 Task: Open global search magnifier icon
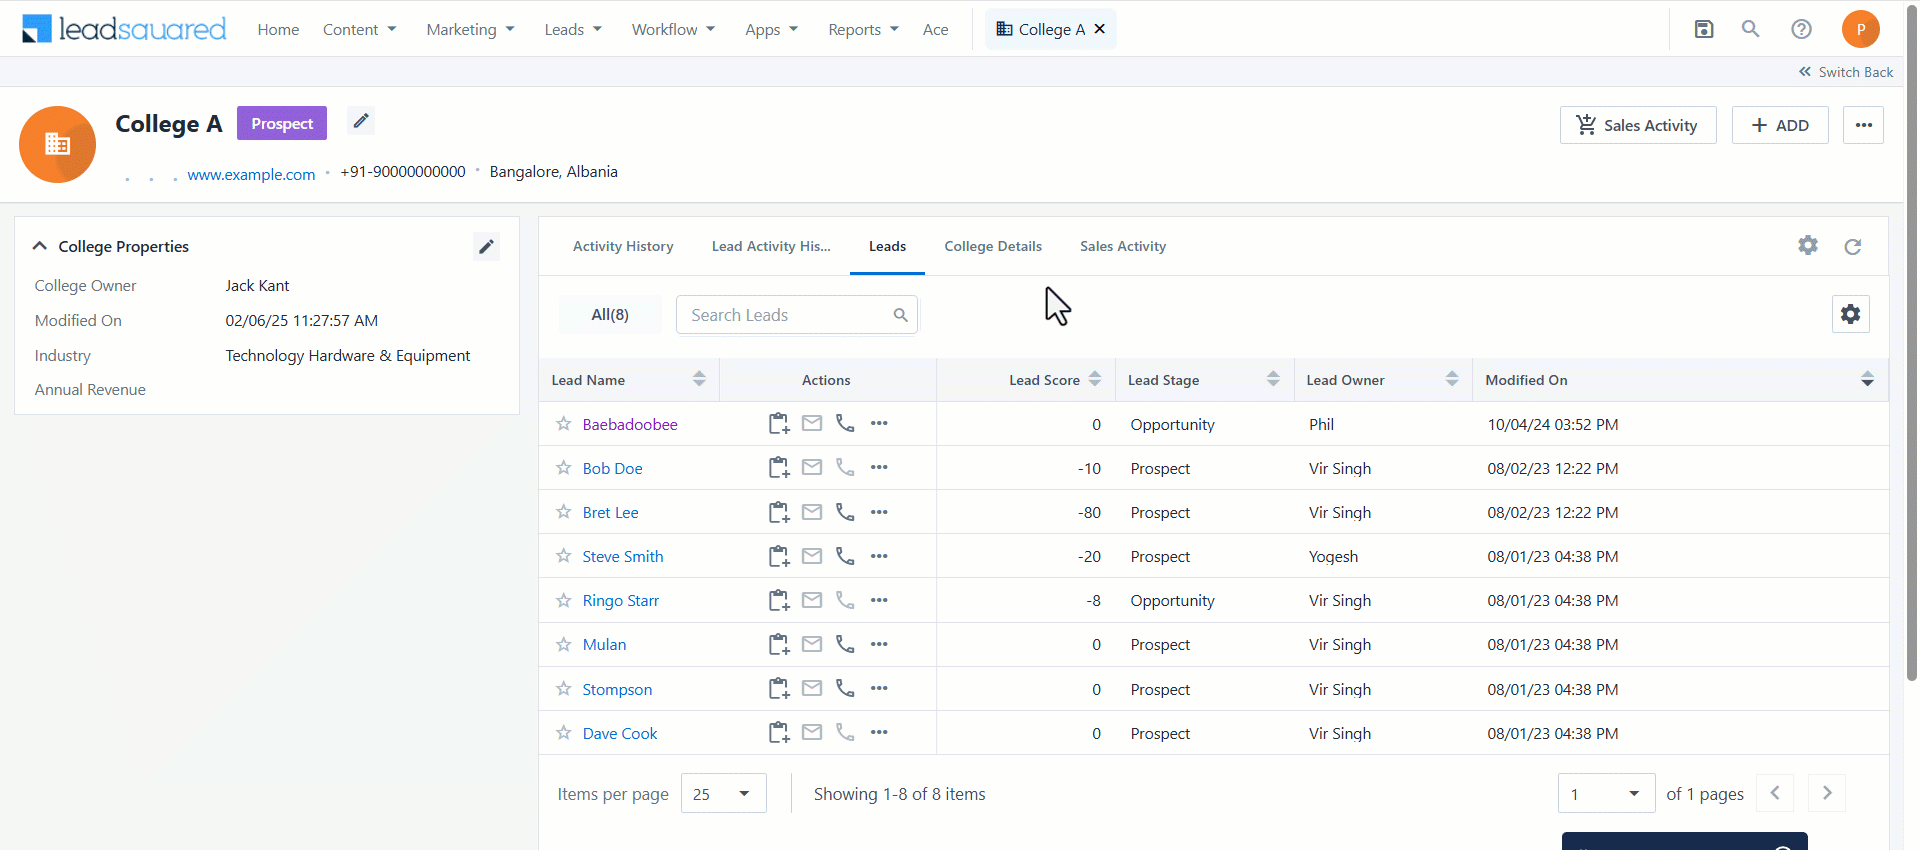click(1750, 29)
